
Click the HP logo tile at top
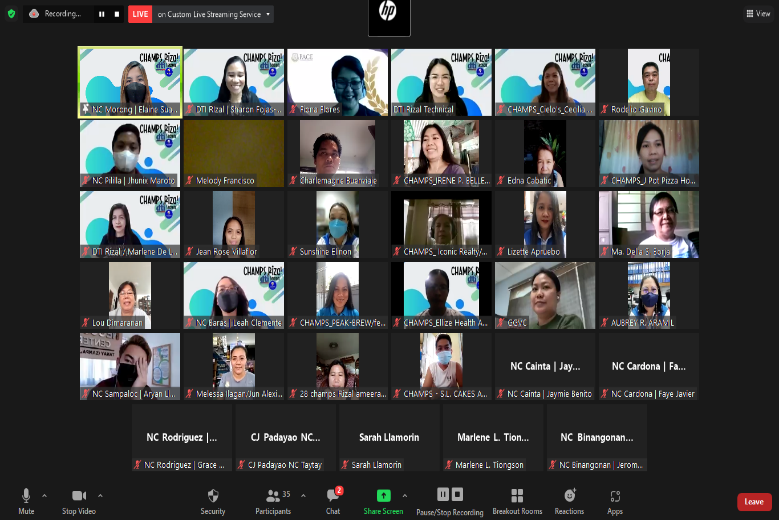(x=389, y=16)
